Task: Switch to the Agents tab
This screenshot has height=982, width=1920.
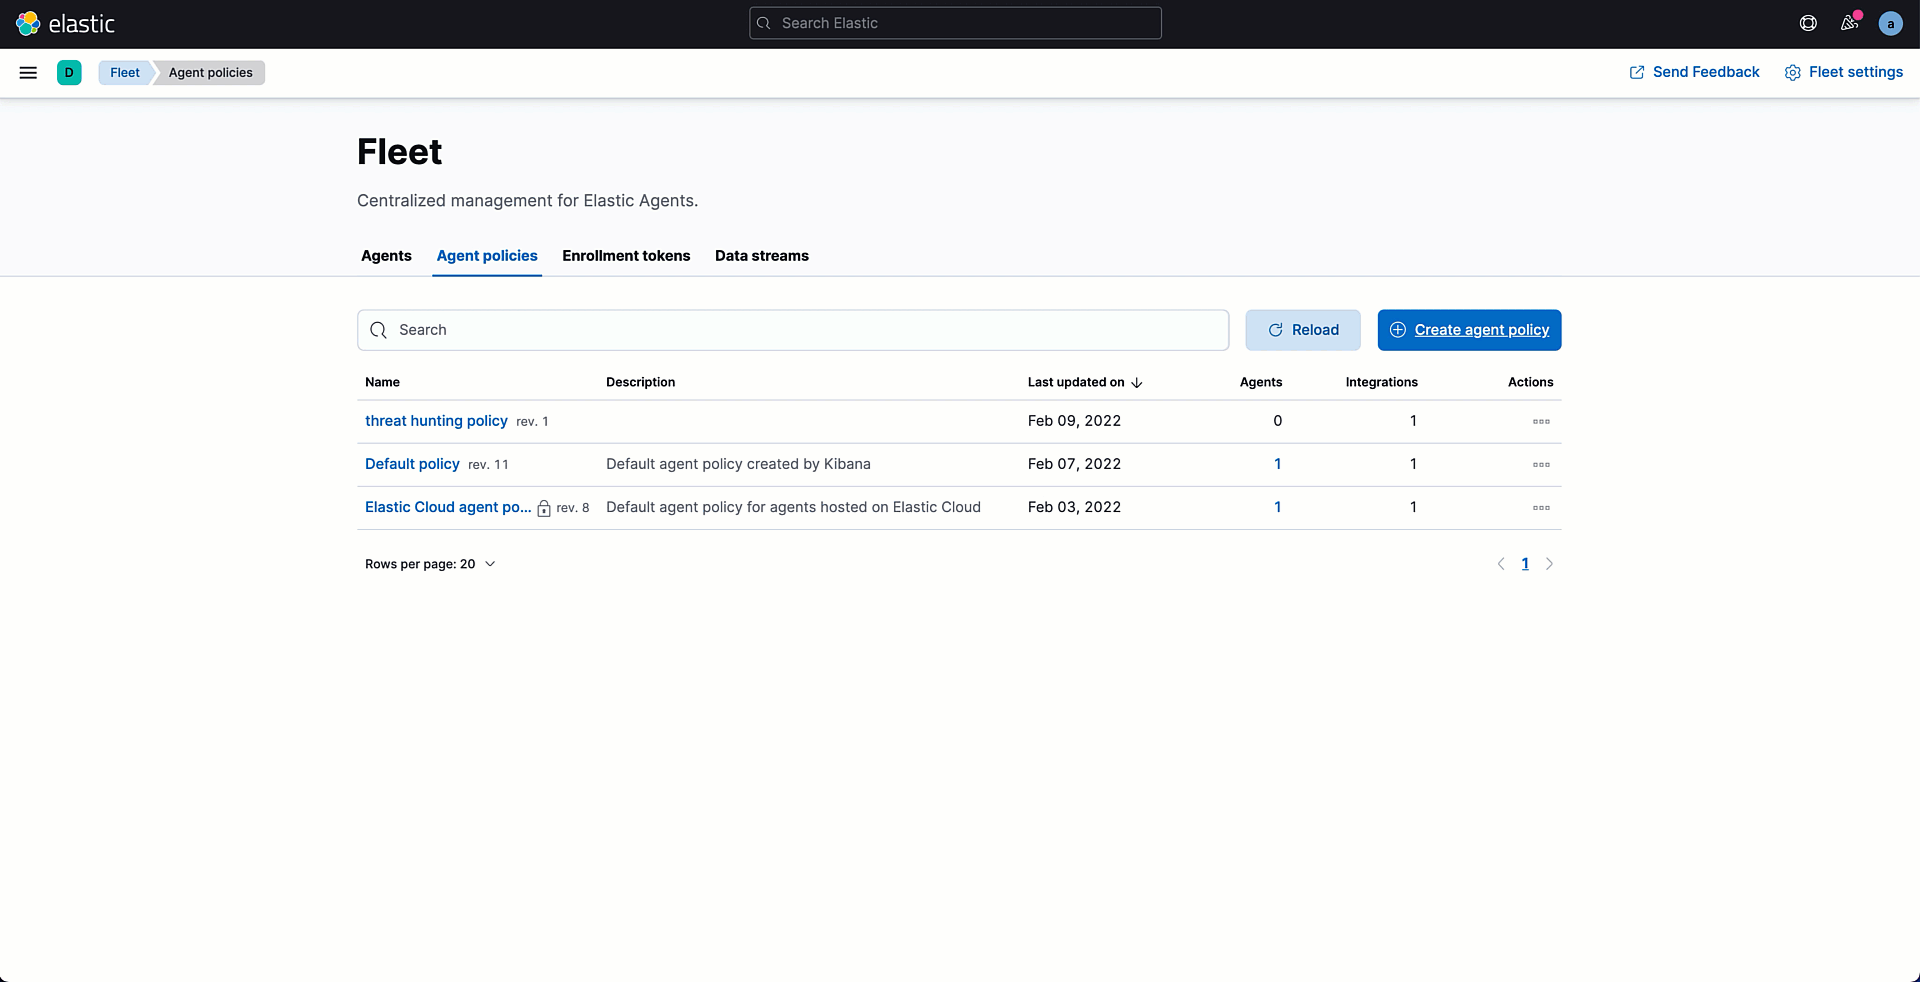Action: [386, 256]
